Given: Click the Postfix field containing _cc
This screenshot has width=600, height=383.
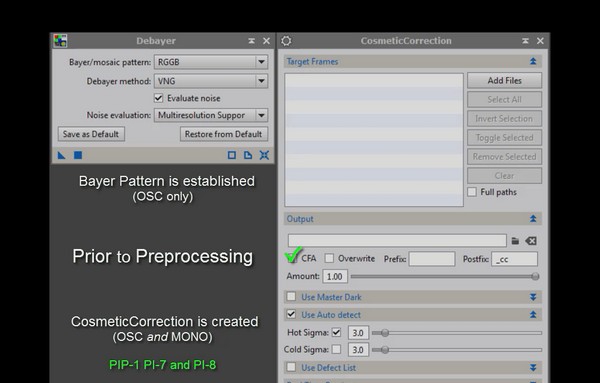Looking at the screenshot, I should coord(515,259).
